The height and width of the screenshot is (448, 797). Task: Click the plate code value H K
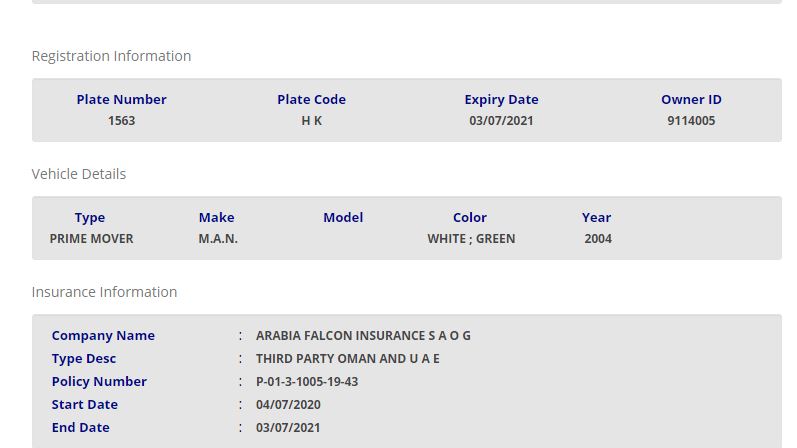coord(311,121)
